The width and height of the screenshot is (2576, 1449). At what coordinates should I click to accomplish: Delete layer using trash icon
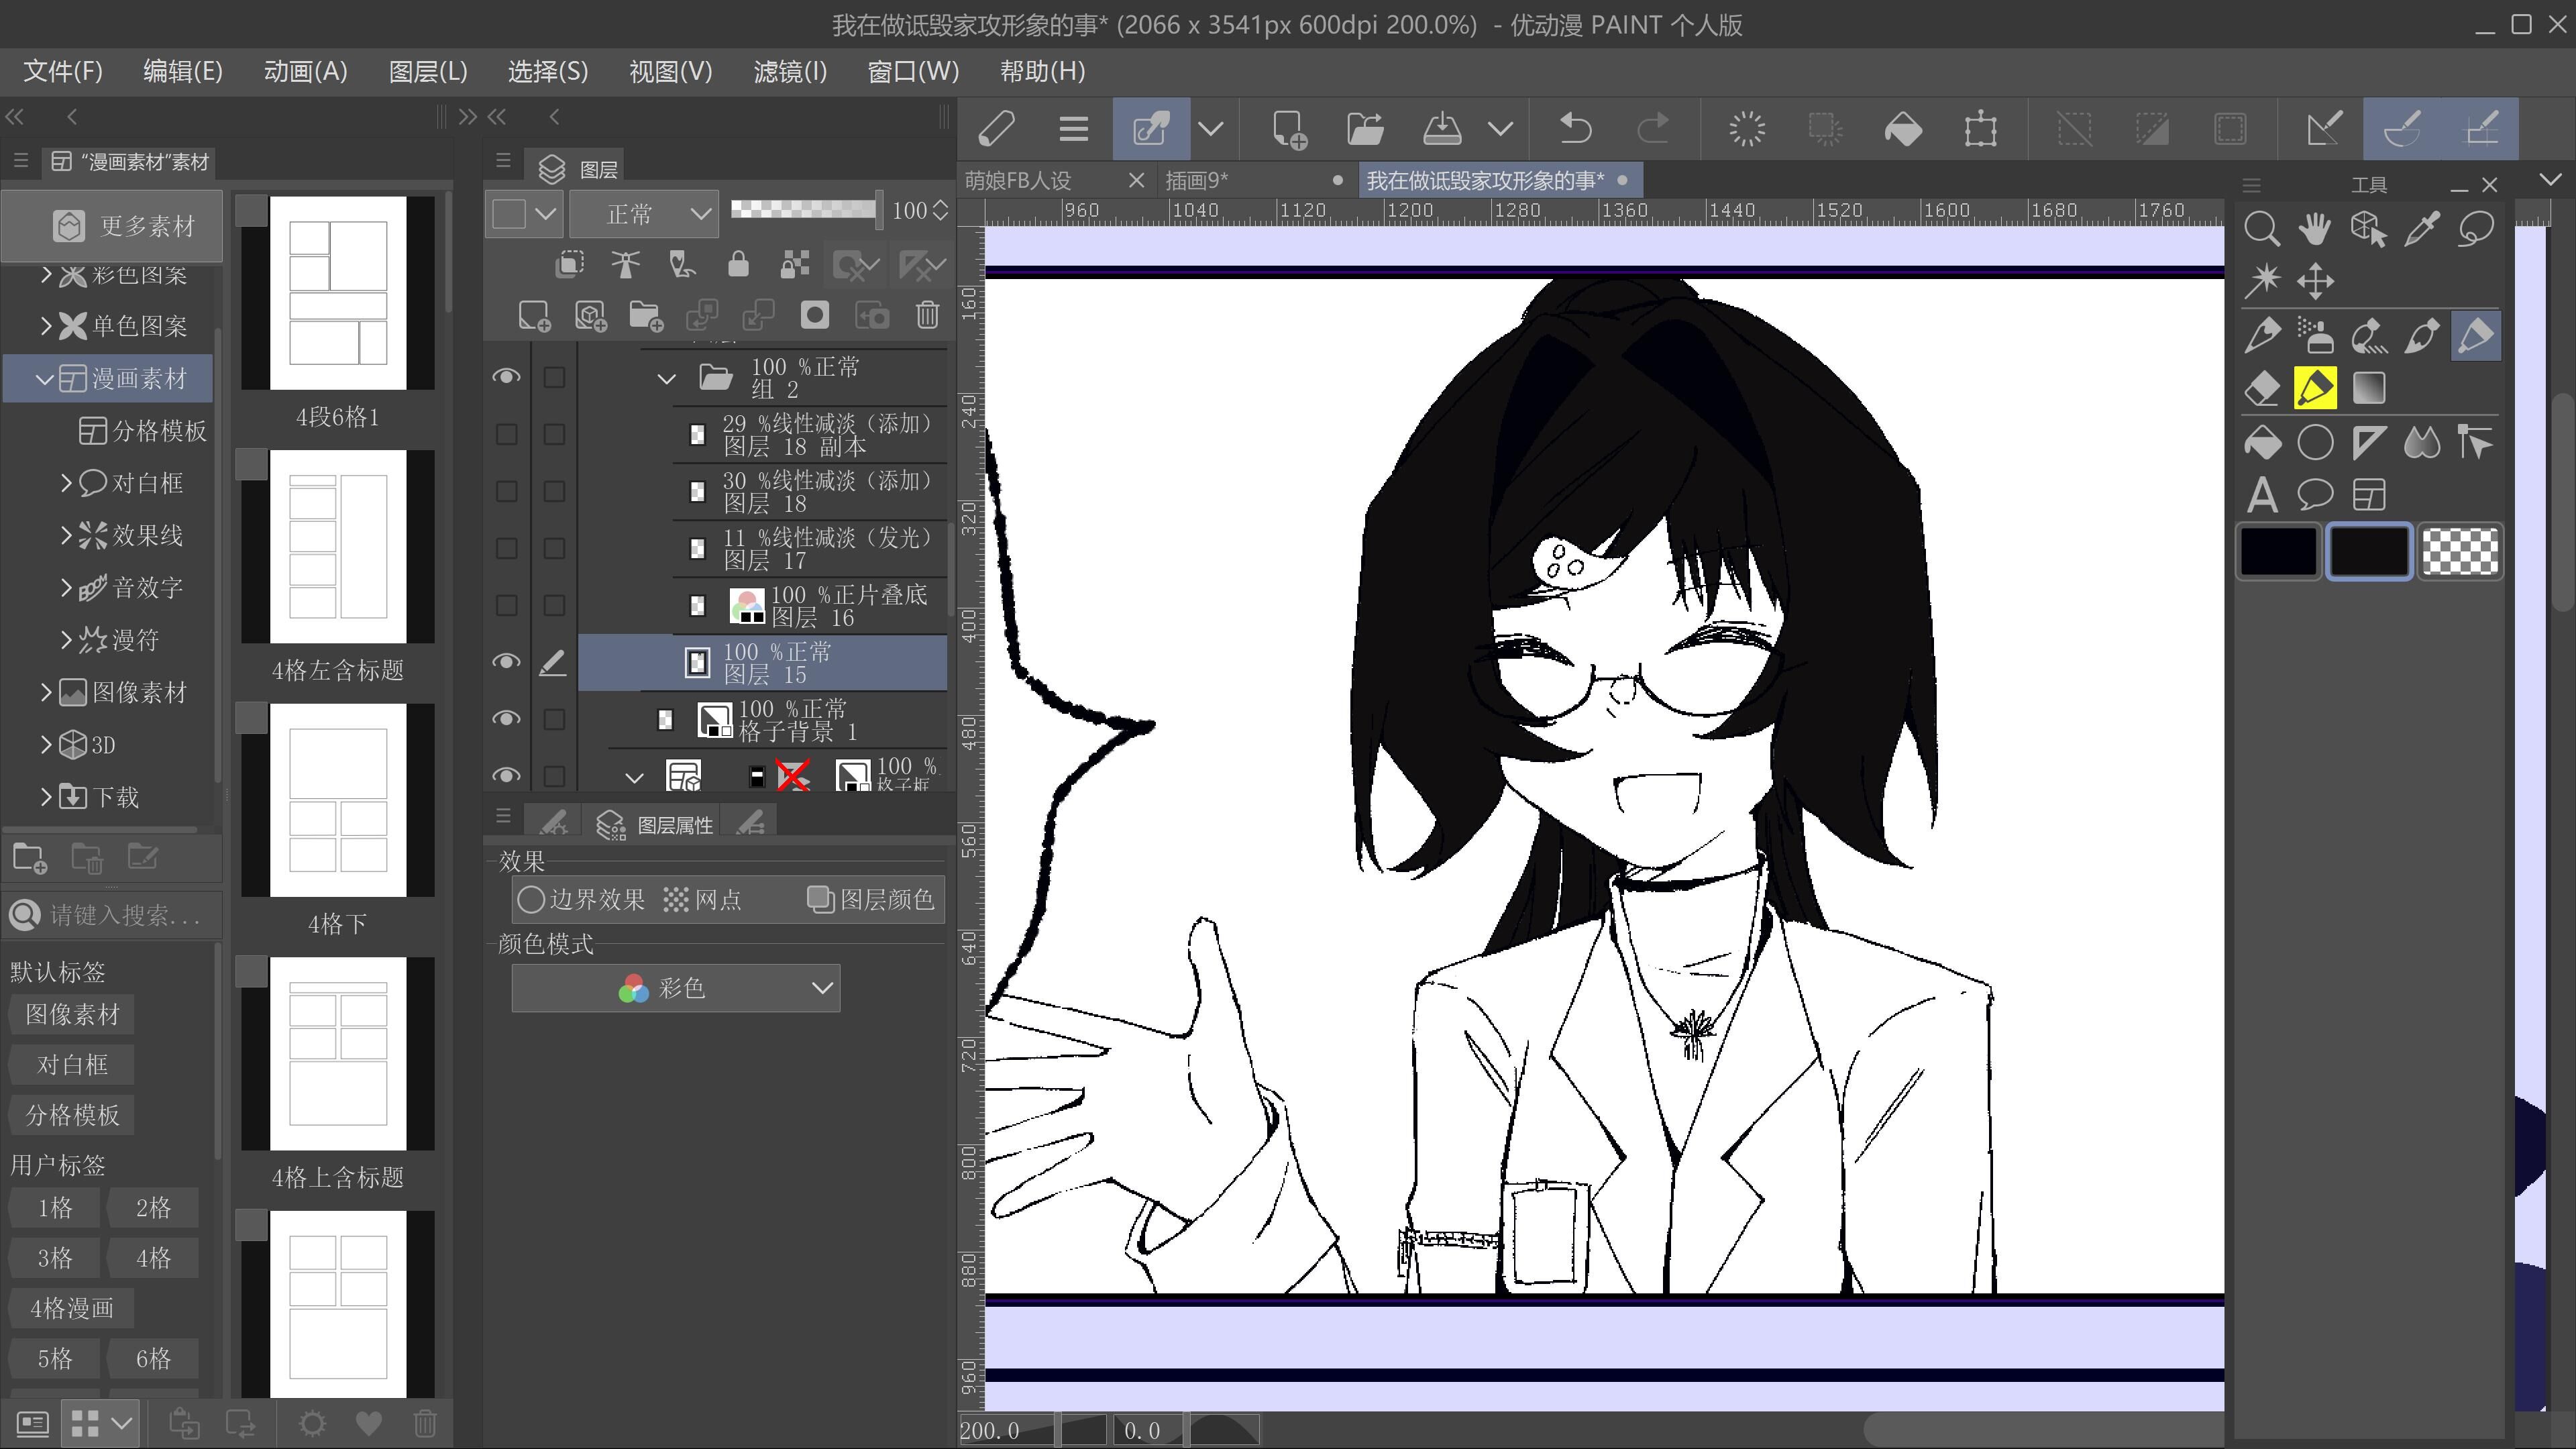[x=927, y=315]
